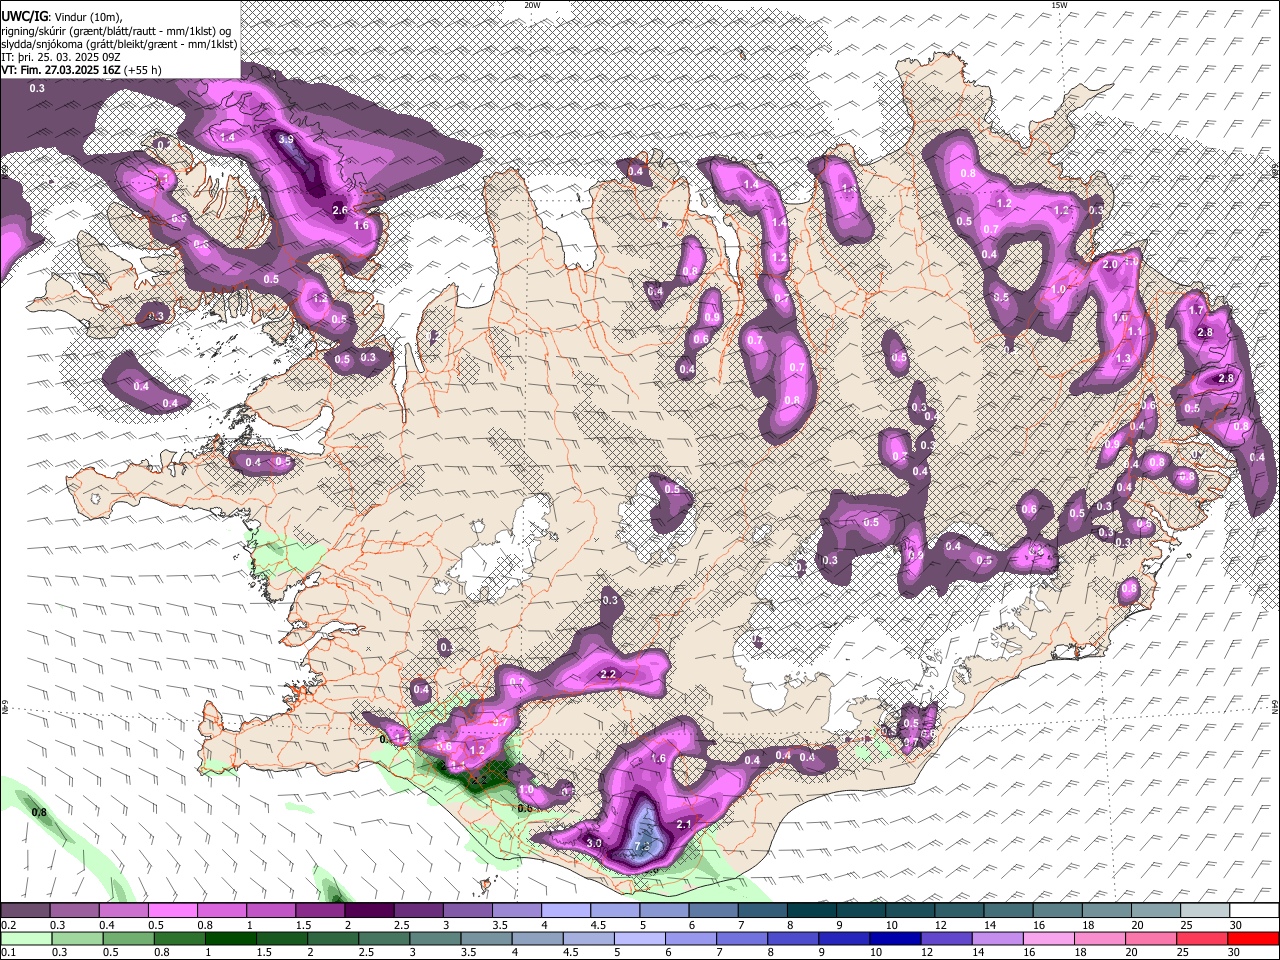This screenshot has width=1280, height=960.
Task: Select the darkest purple top-row swatch between 2 and 2.5
Action: (x=368, y=911)
